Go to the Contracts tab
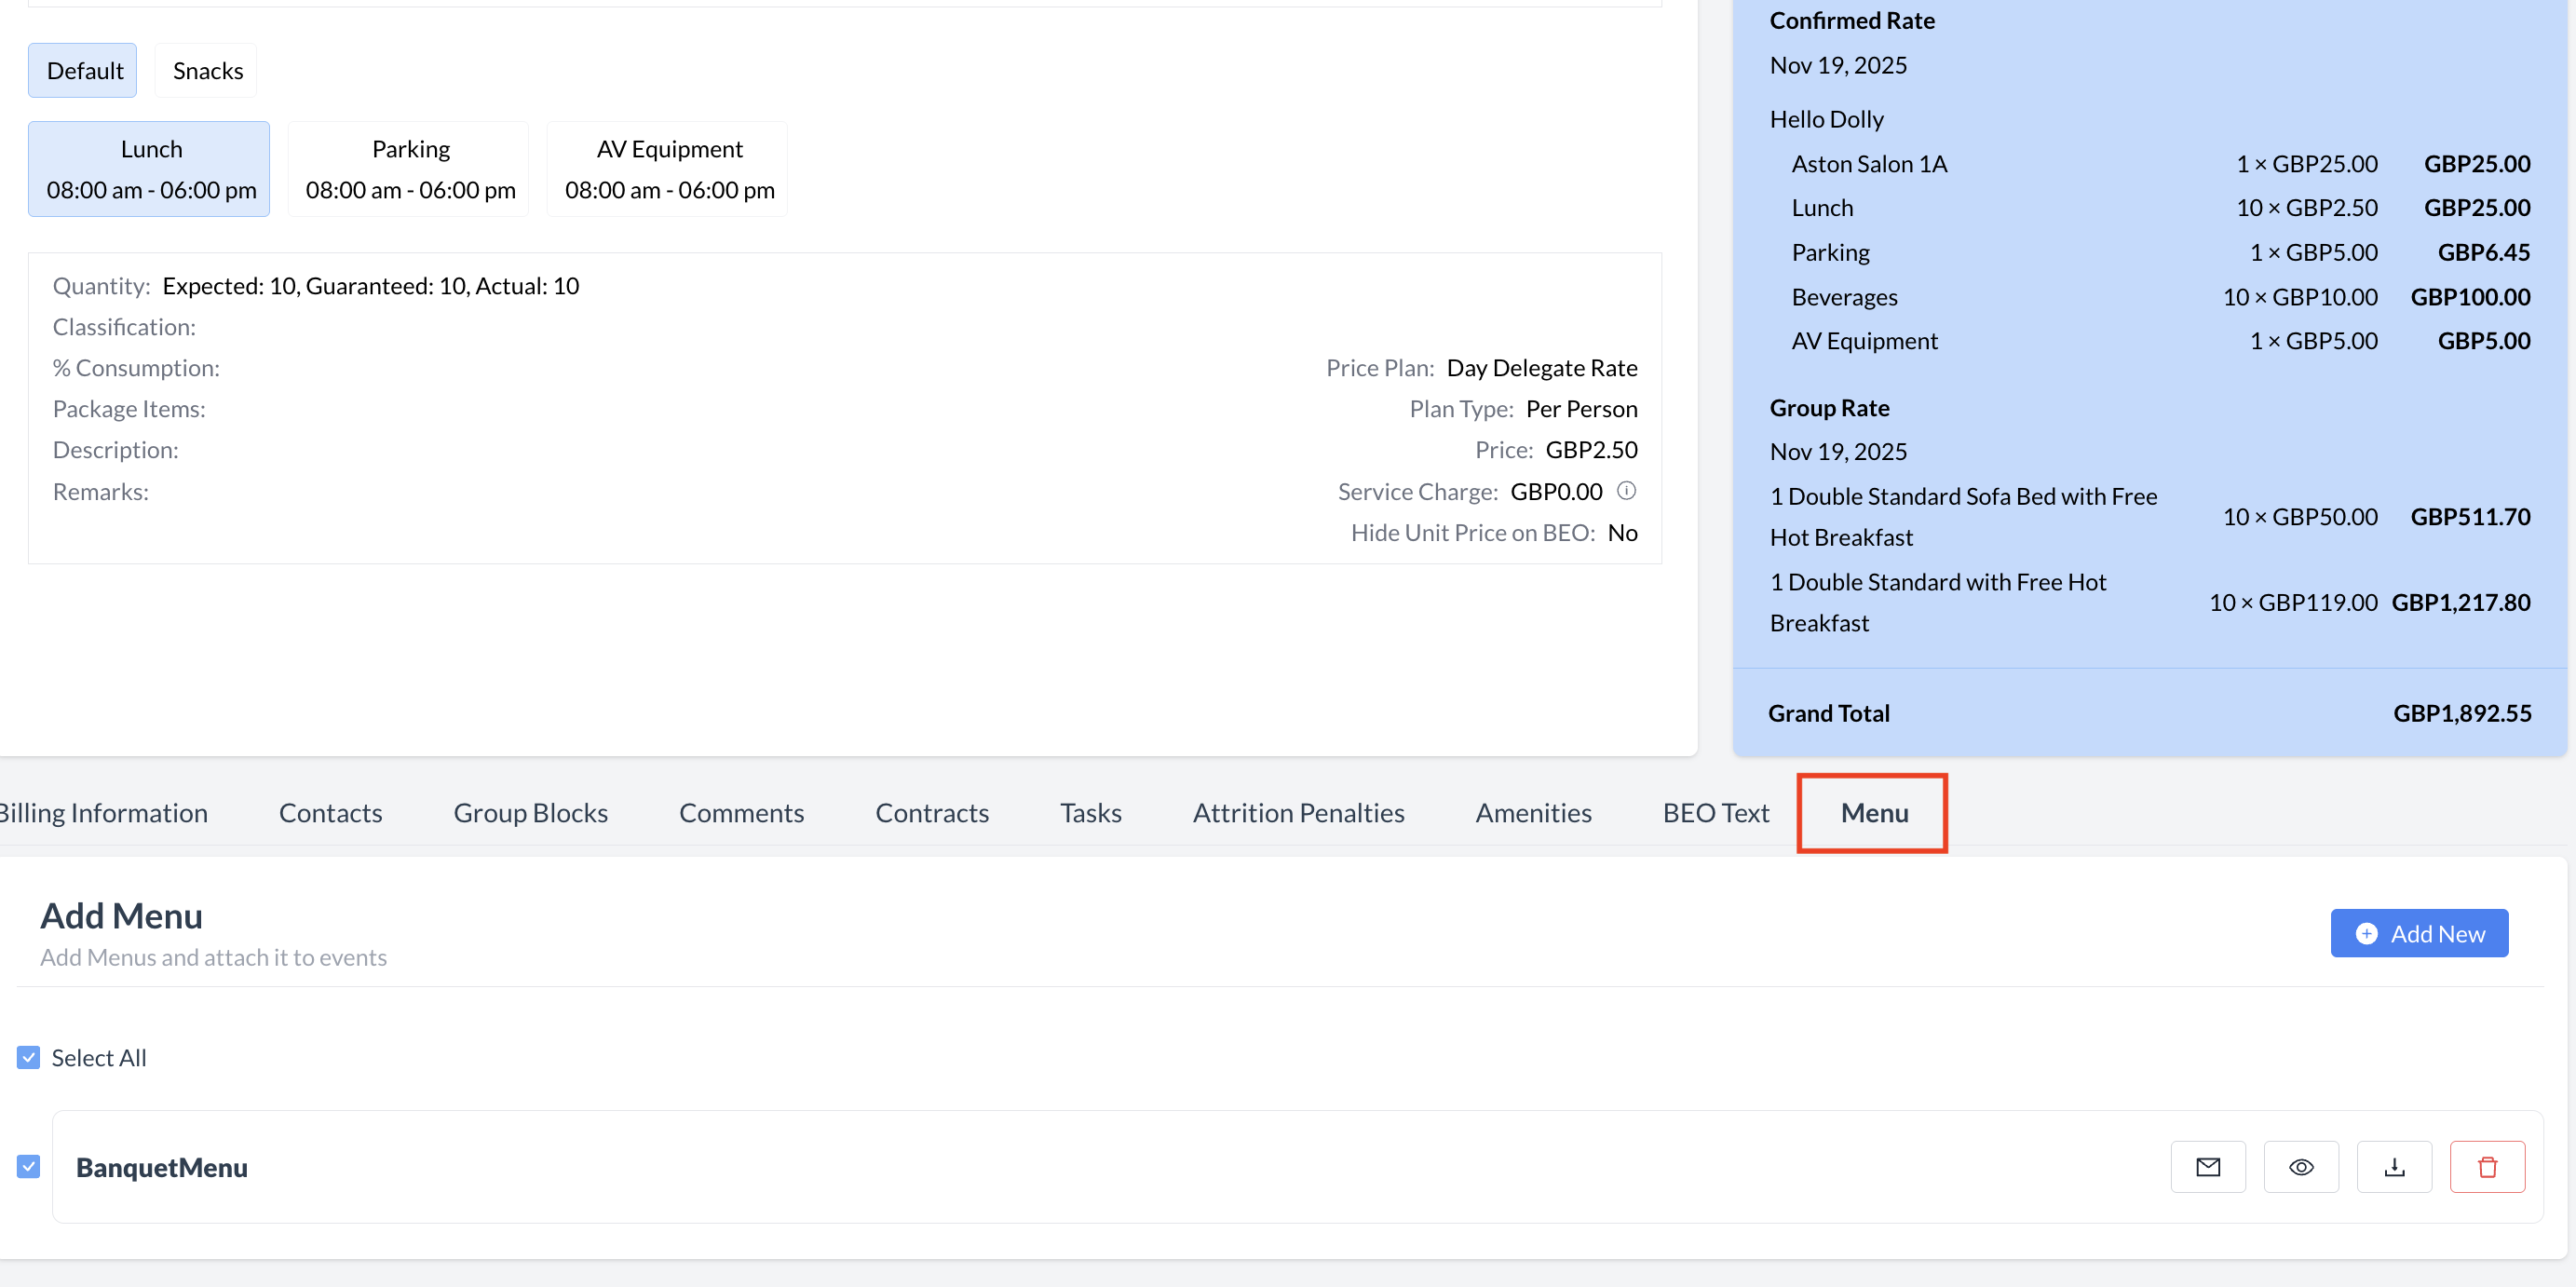Image resolution: width=2576 pixels, height=1287 pixels. coord(931,812)
